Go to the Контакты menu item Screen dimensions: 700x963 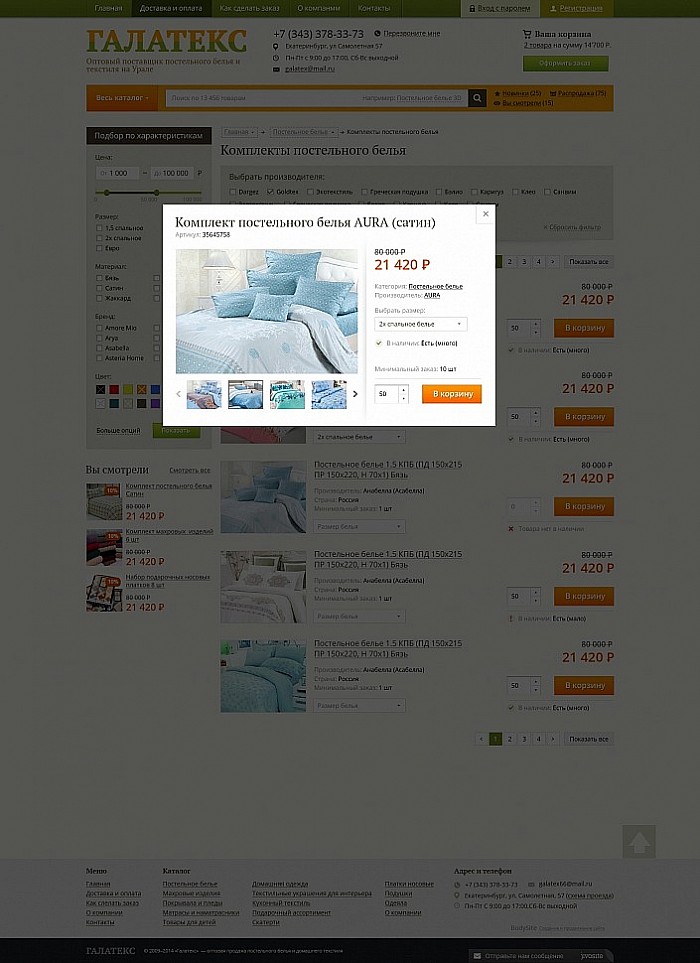(374, 9)
